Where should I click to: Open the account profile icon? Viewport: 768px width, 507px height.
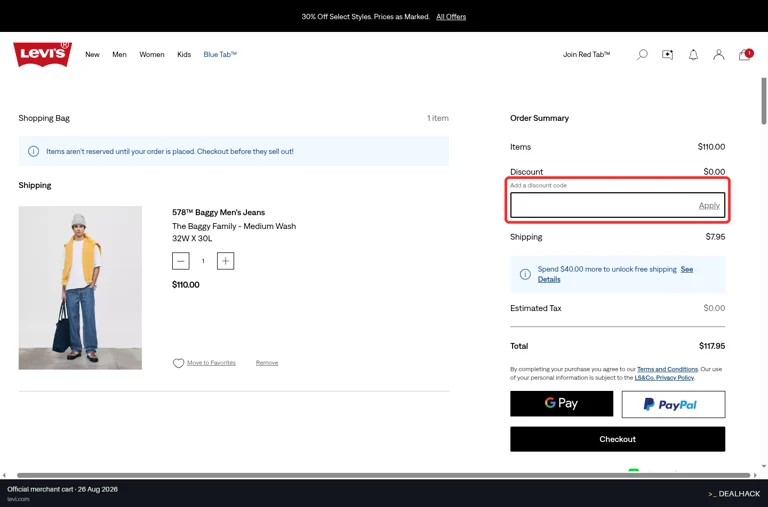click(x=719, y=55)
